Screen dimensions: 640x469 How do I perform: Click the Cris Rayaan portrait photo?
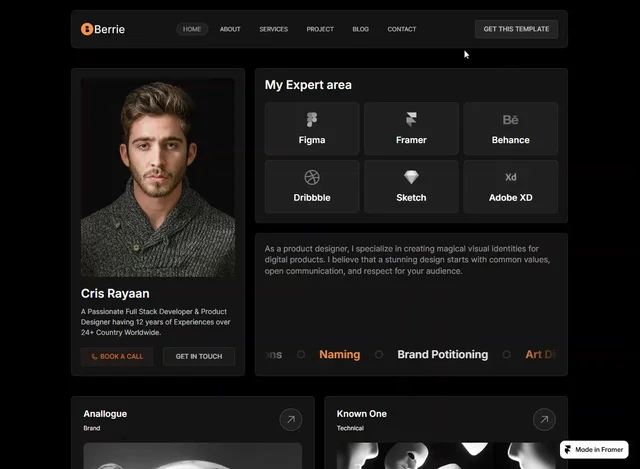click(x=158, y=178)
